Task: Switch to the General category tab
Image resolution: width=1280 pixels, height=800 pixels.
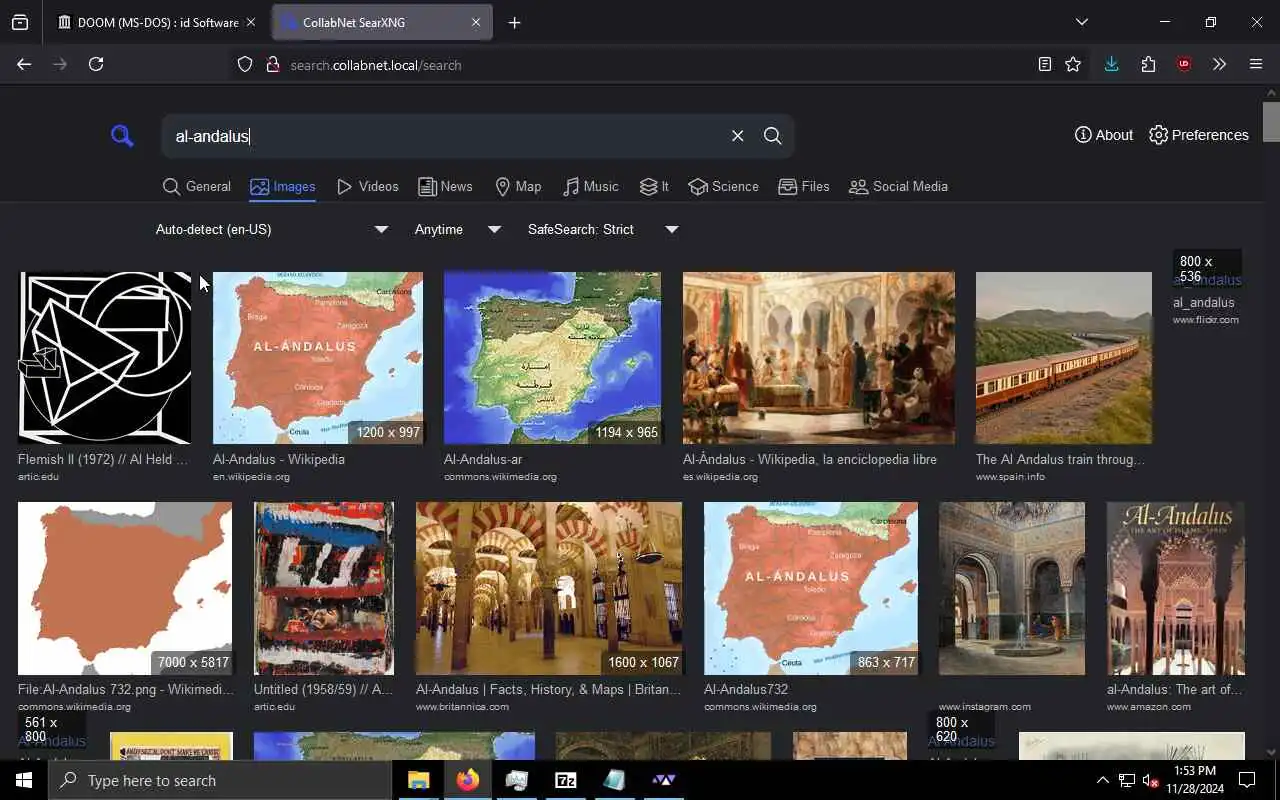Action: 197,186
